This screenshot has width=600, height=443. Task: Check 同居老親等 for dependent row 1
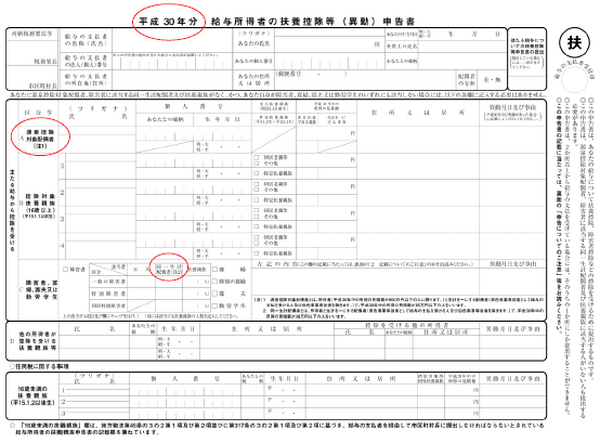(x=256, y=157)
